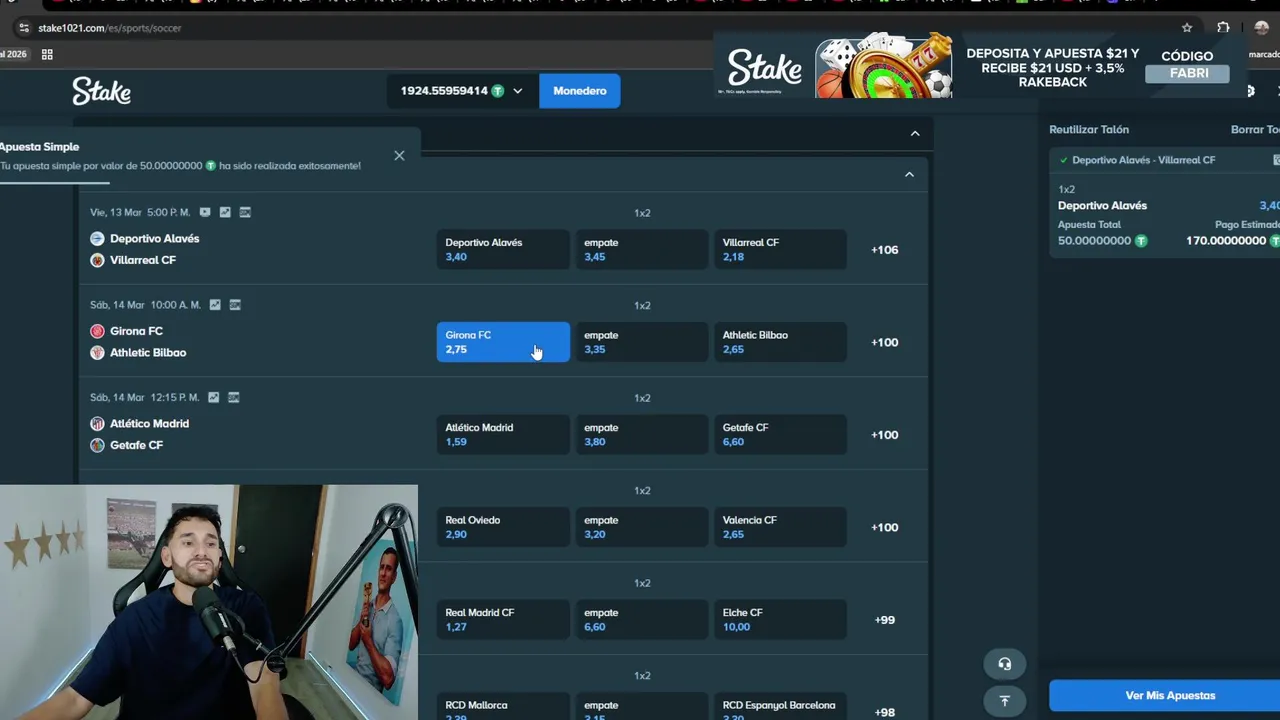
Task: Select empate 3,20 for Oviedo match
Action: (x=641, y=527)
